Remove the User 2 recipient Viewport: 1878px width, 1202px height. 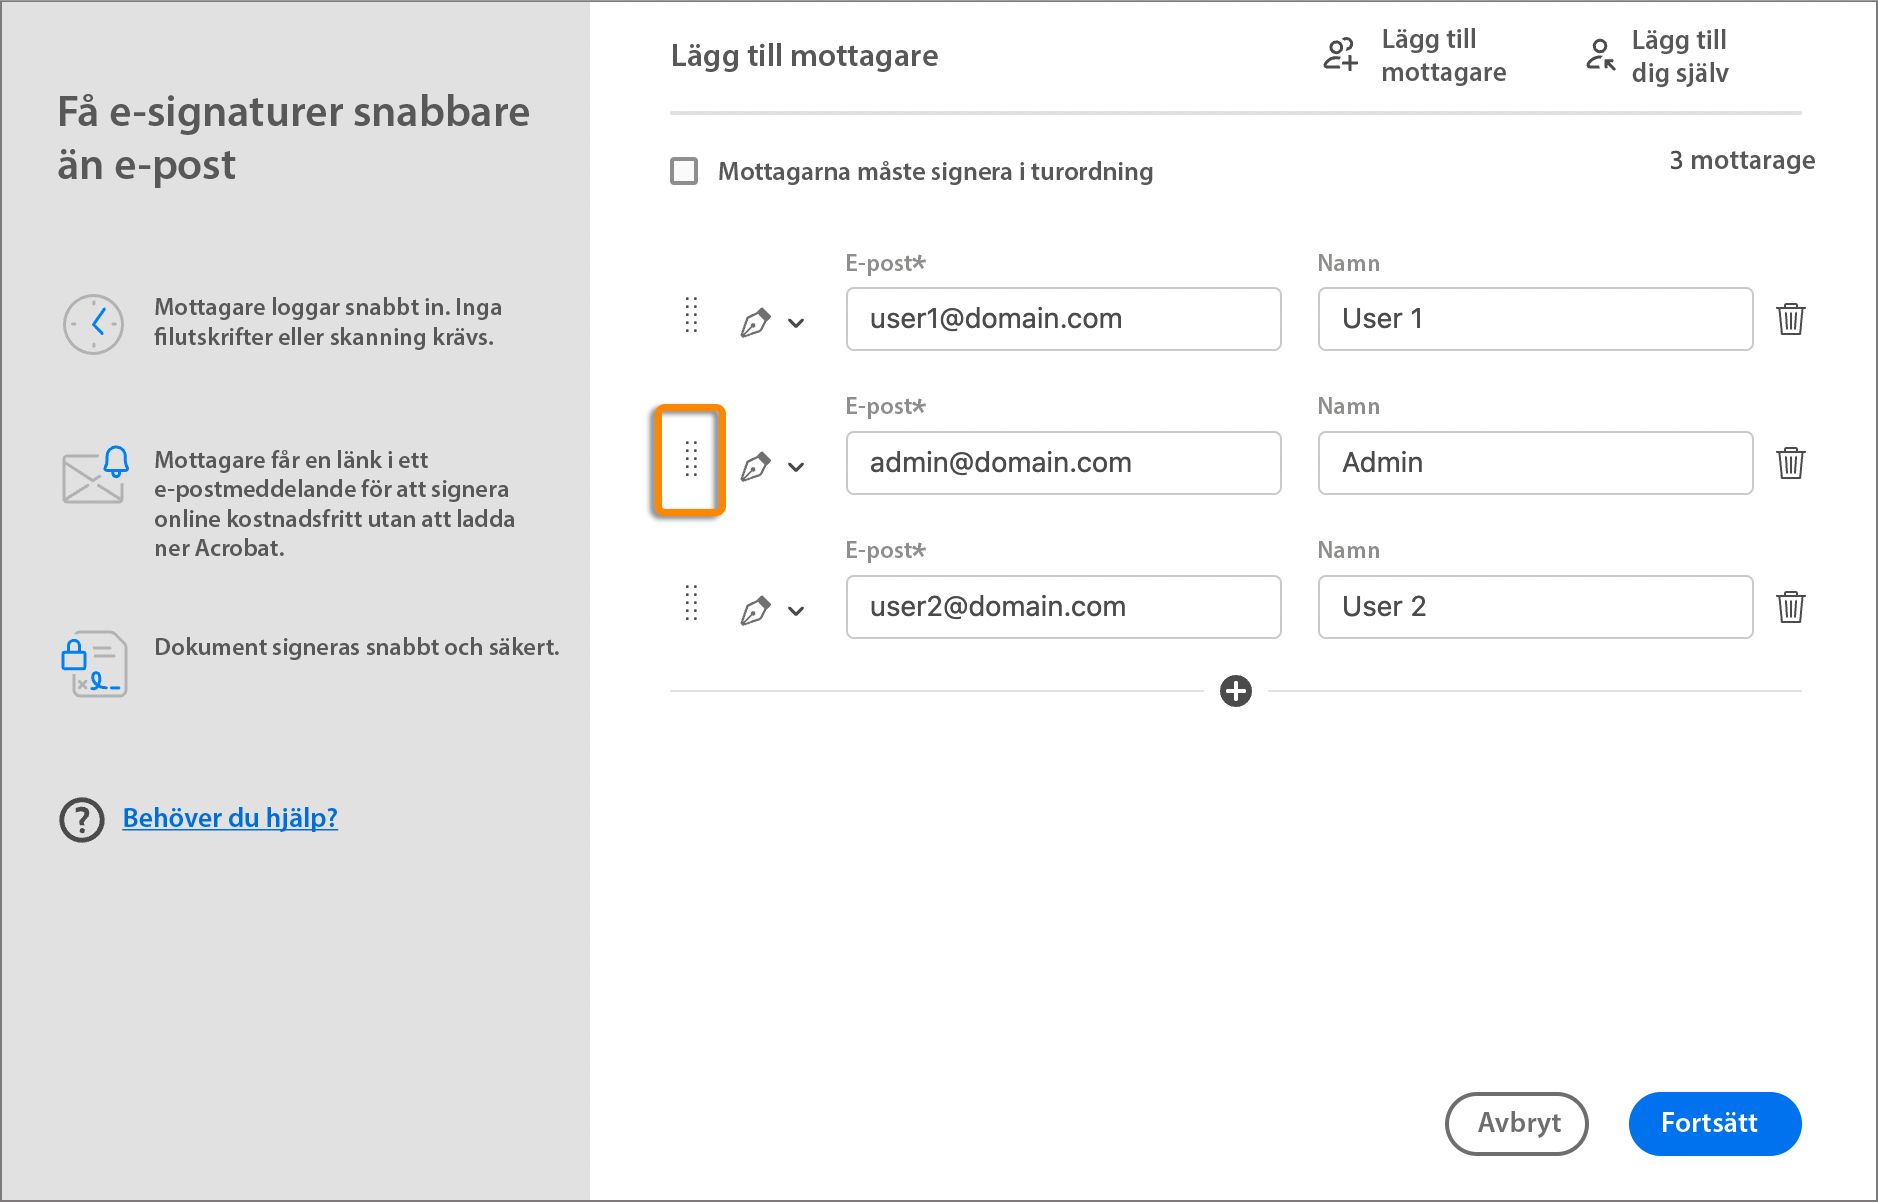[1790, 607]
